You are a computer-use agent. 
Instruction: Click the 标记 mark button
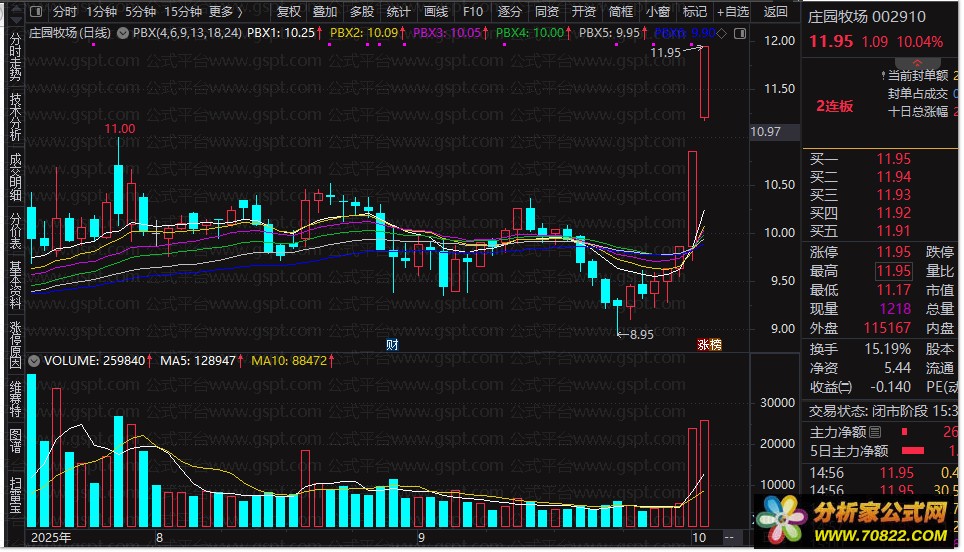click(x=695, y=12)
